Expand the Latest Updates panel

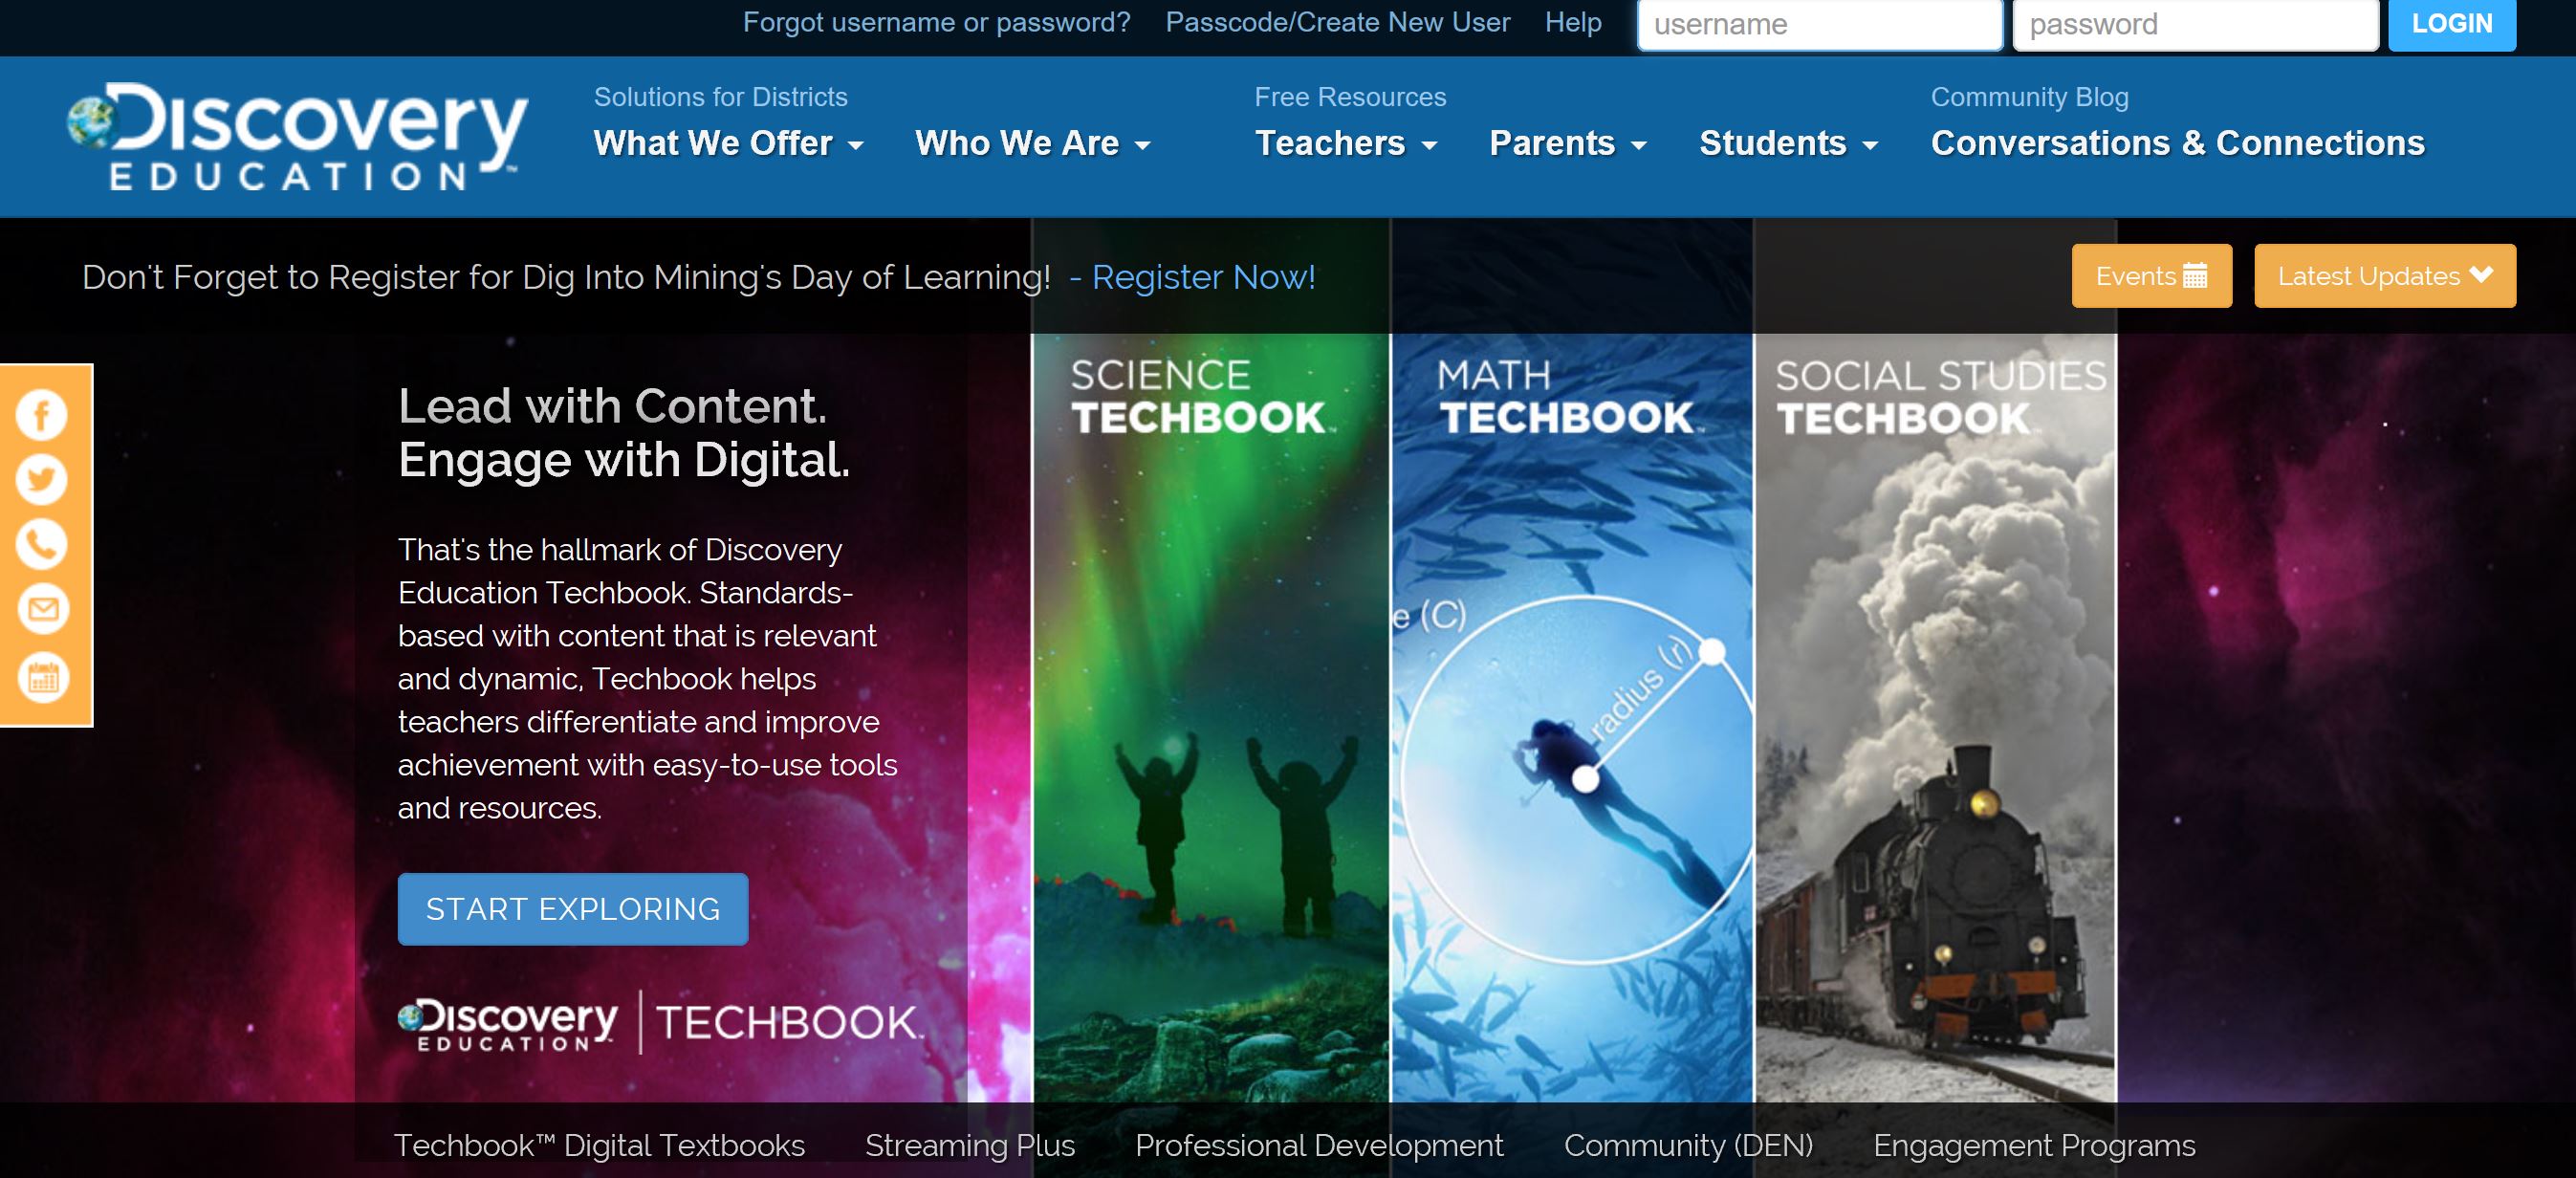point(2385,276)
